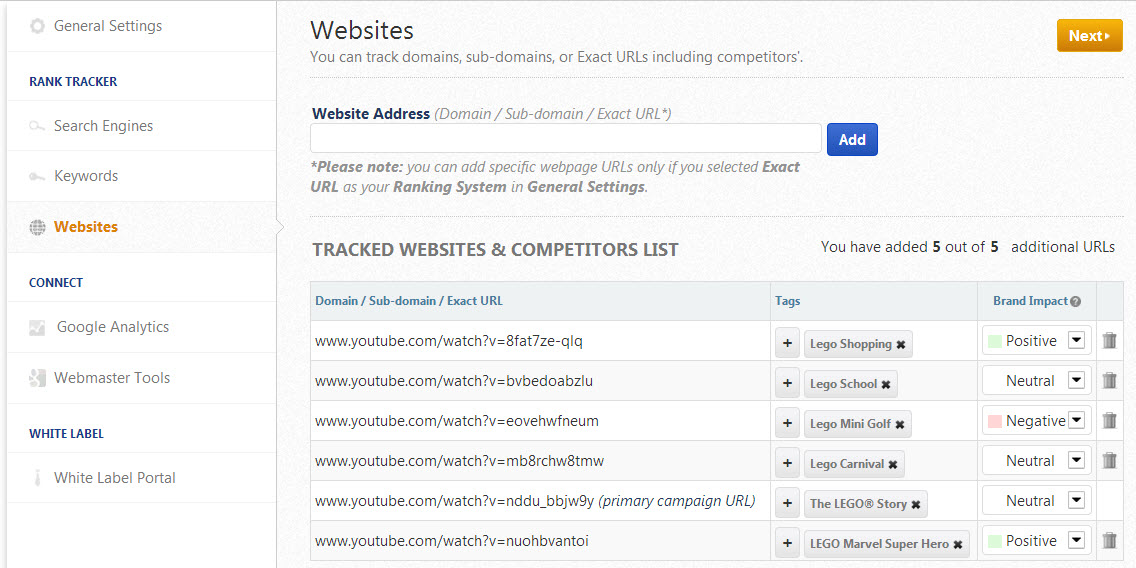The height and width of the screenshot is (568, 1136).
Task: Click the Domain / Sub-domain / Exact URL header
Action: click(x=409, y=301)
